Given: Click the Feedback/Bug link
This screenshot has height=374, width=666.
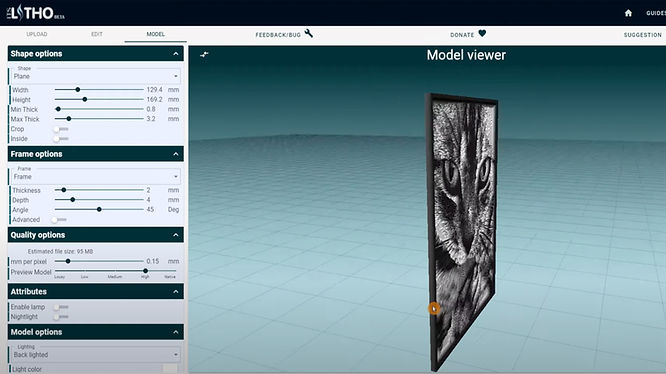Looking at the screenshot, I should click(278, 35).
